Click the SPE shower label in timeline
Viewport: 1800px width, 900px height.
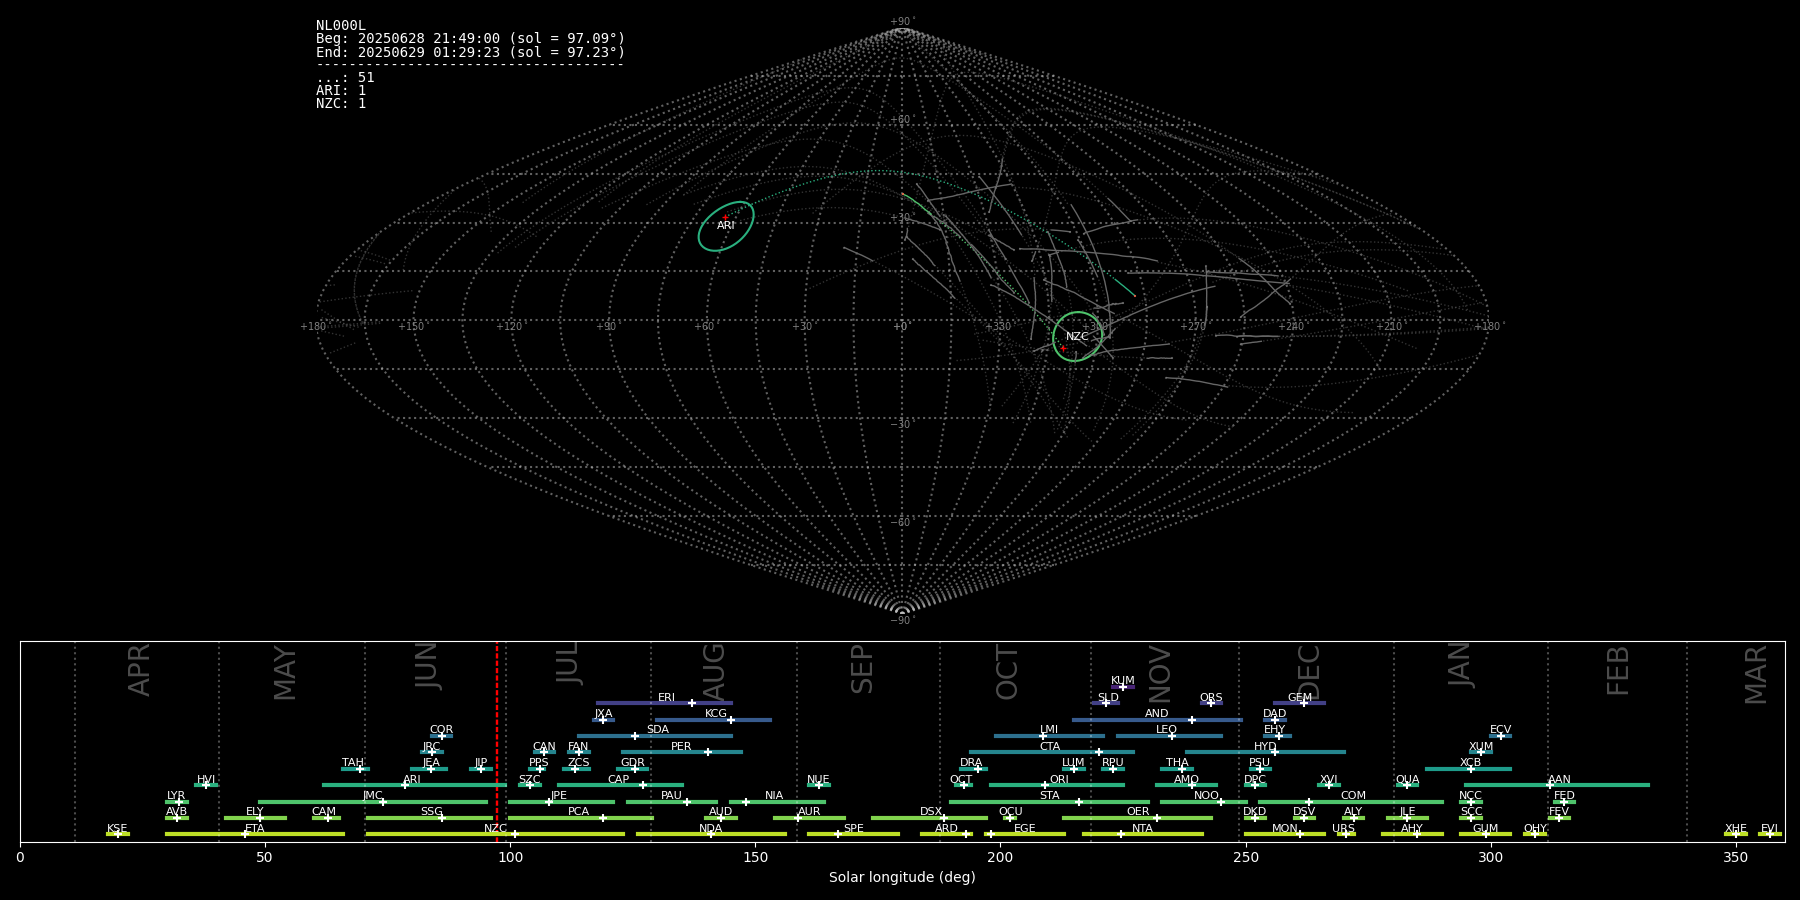tap(853, 829)
